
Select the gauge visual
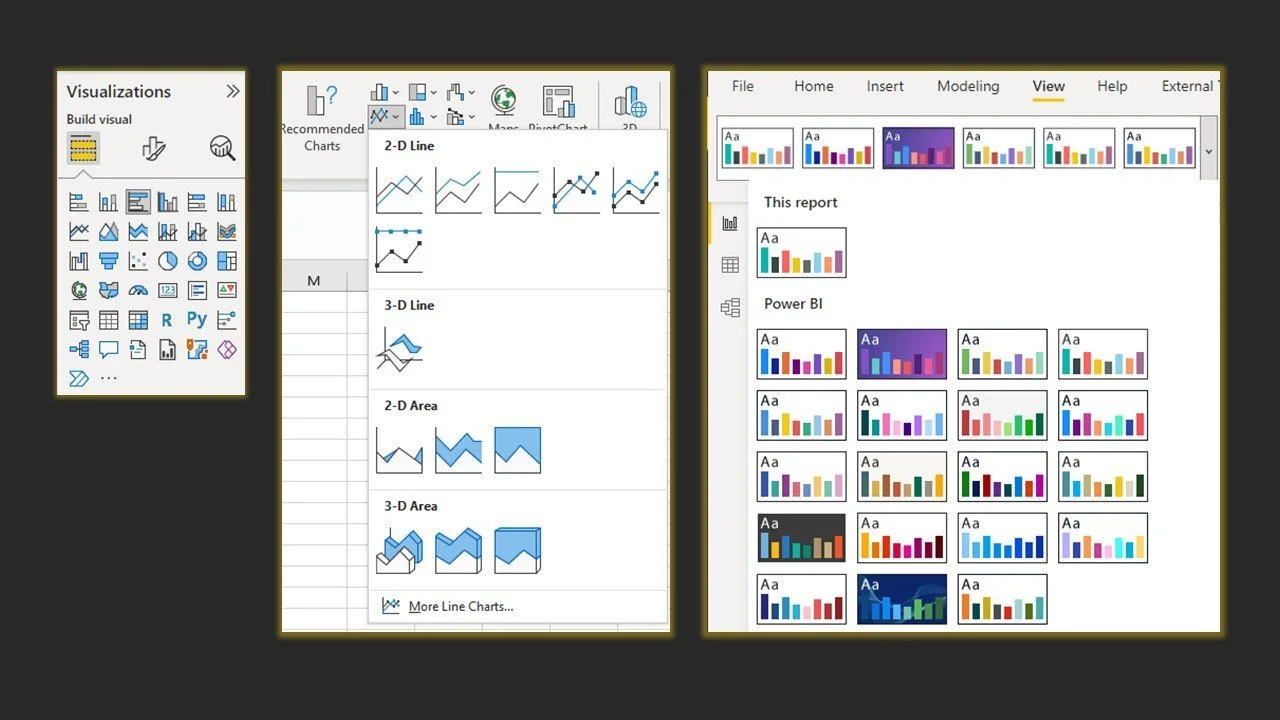139,291
